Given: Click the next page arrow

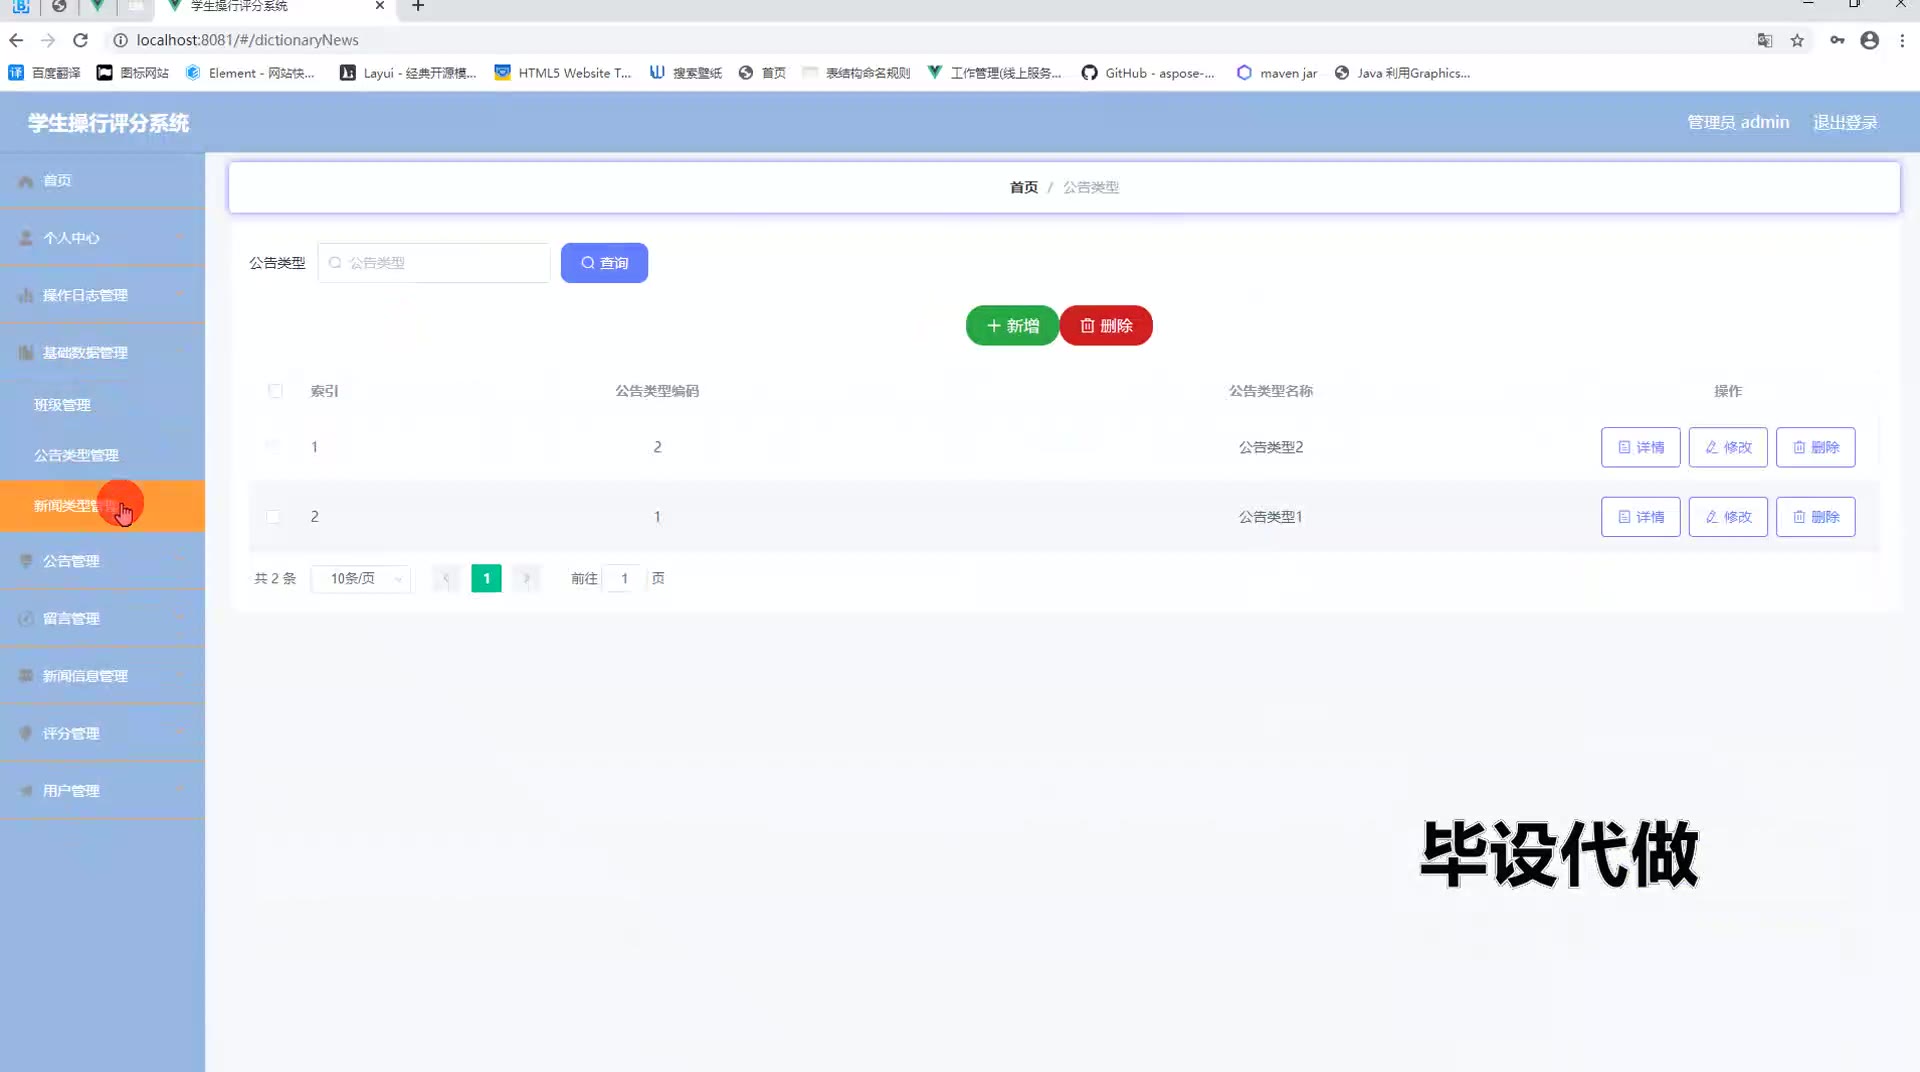Looking at the screenshot, I should [x=526, y=579].
